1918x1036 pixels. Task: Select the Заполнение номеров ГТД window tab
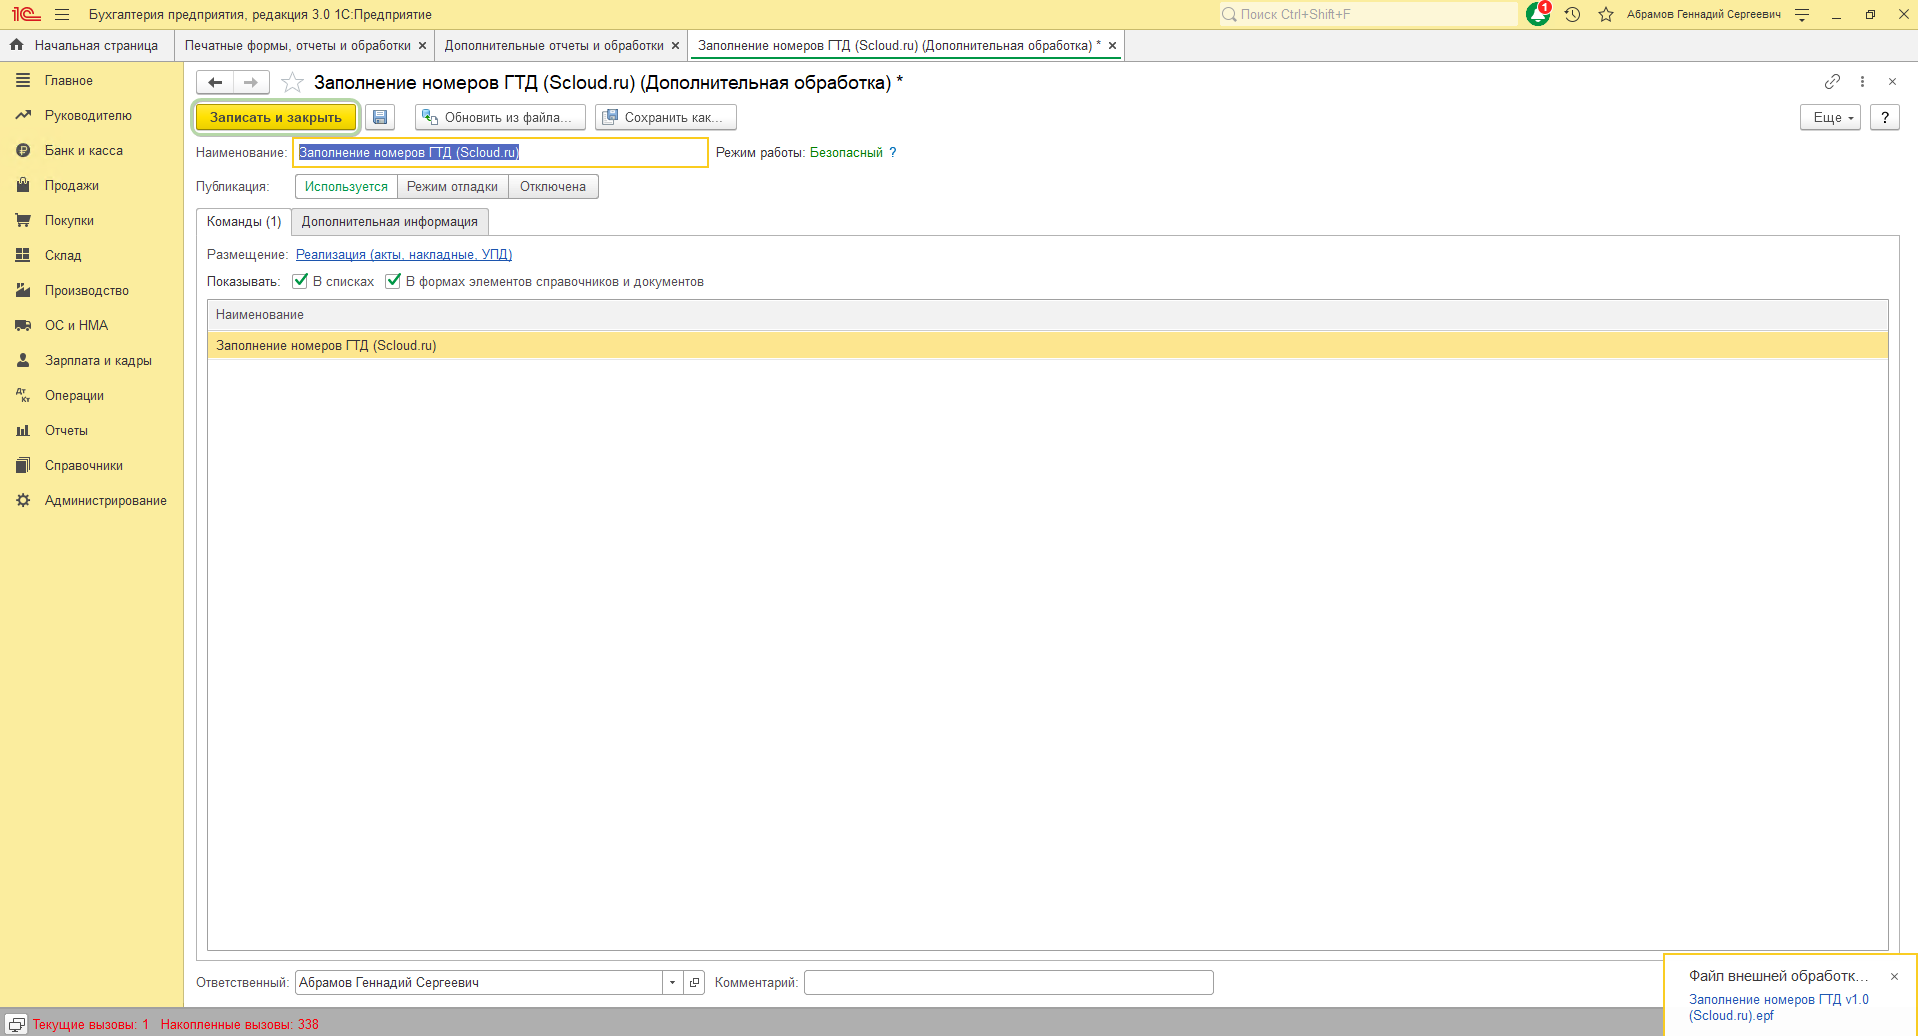[899, 46]
